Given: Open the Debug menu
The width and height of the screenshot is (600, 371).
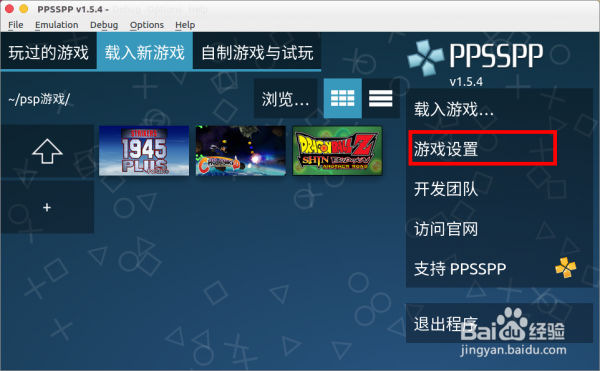Looking at the screenshot, I should click(x=104, y=25).
